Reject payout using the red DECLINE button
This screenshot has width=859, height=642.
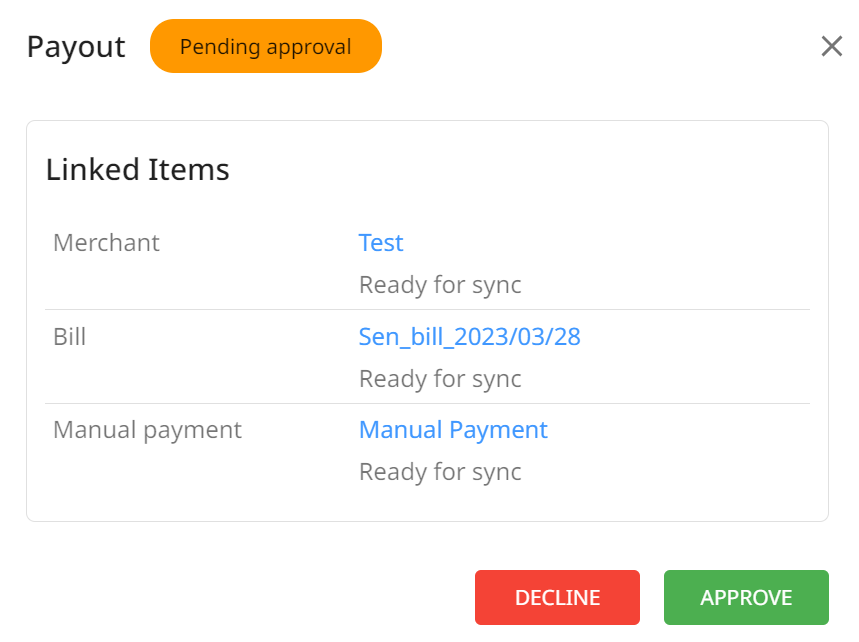(x=557, y=597)
